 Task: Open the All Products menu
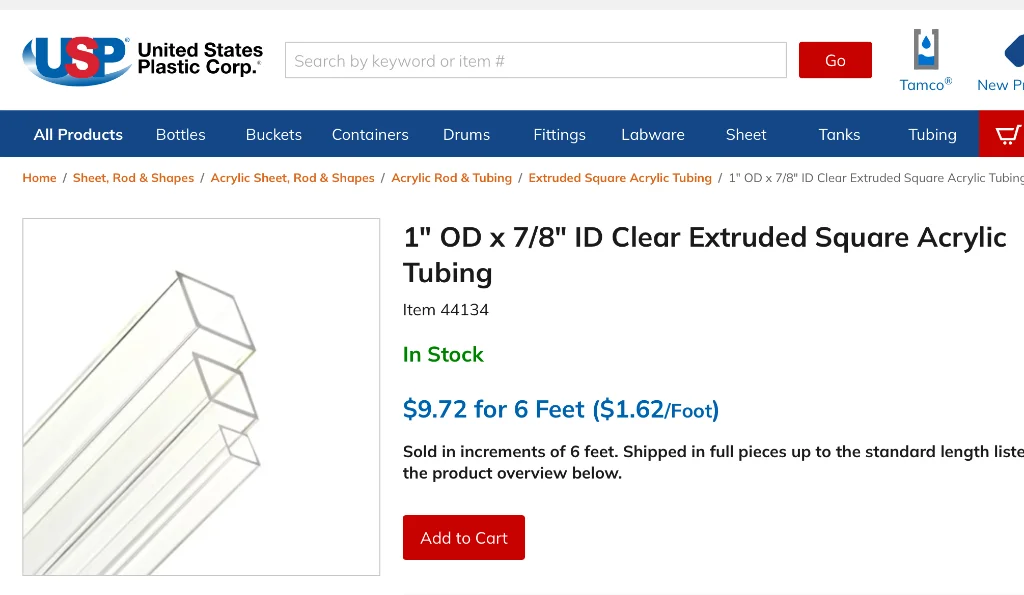tap(78, 134)
